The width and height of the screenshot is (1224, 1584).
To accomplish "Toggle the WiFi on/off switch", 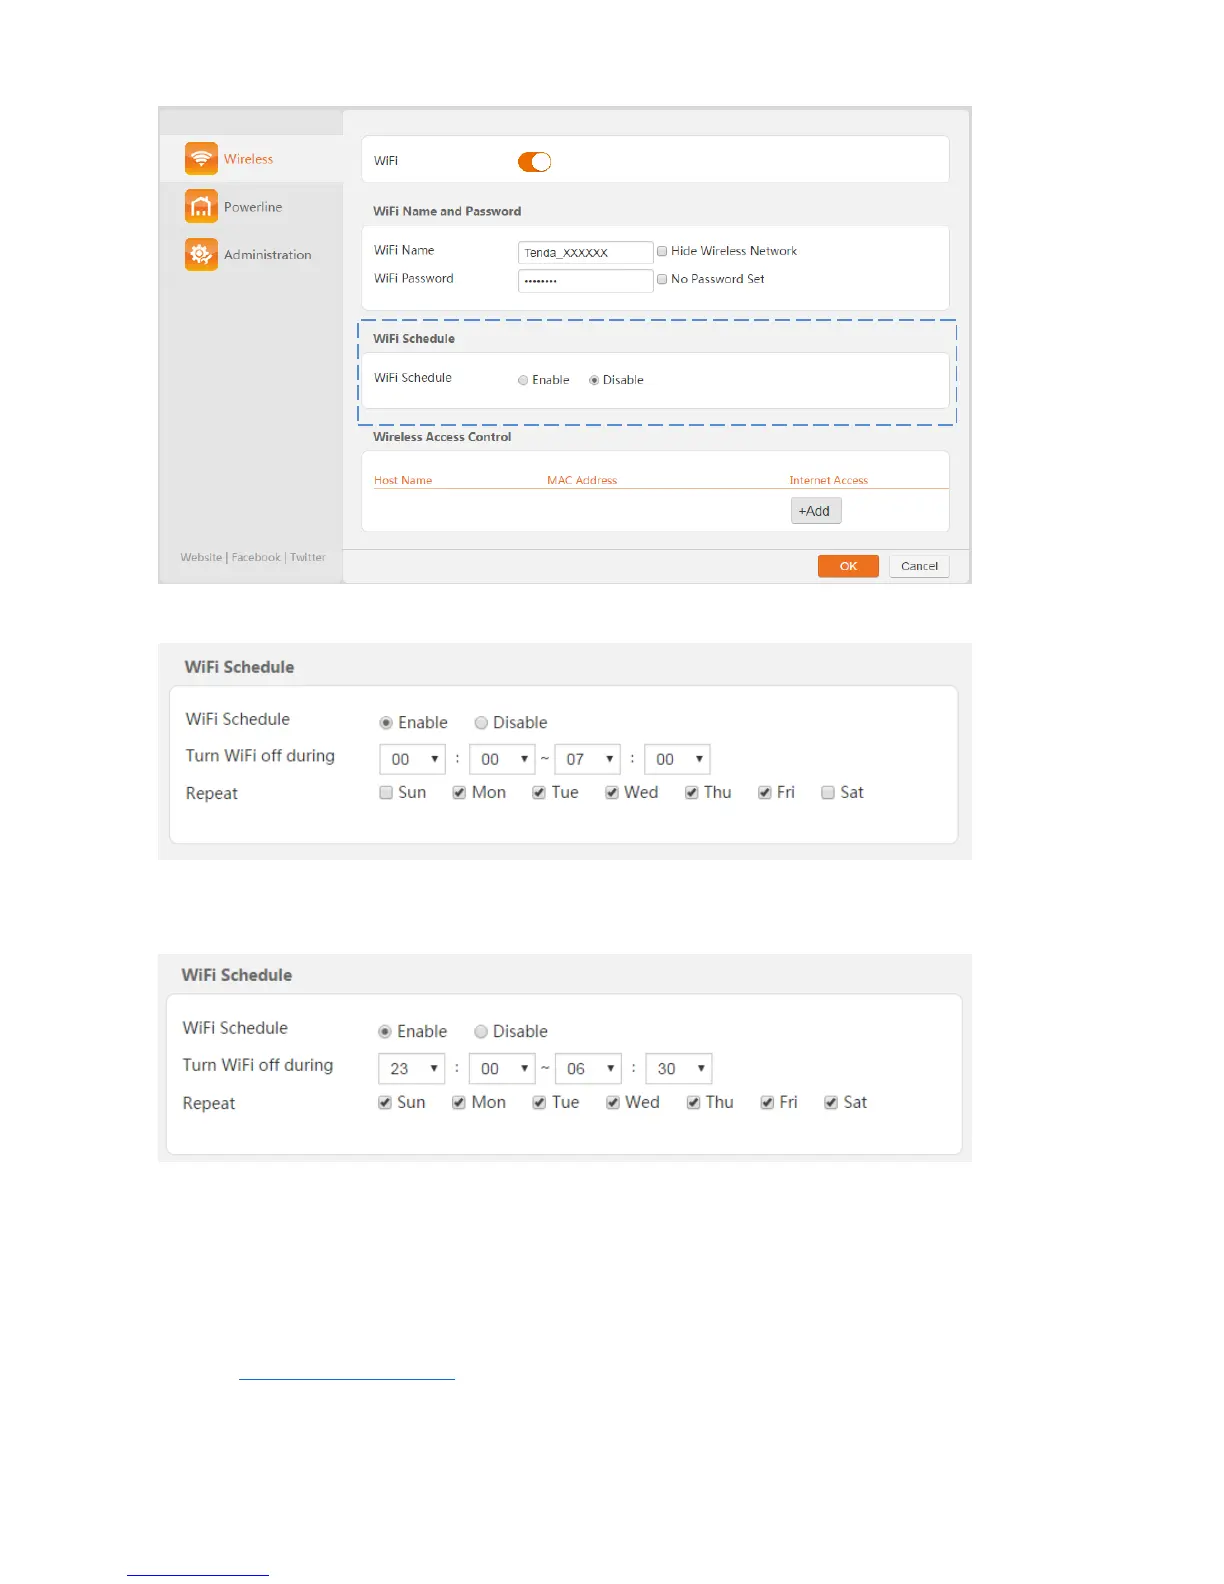I will point(534,162).
